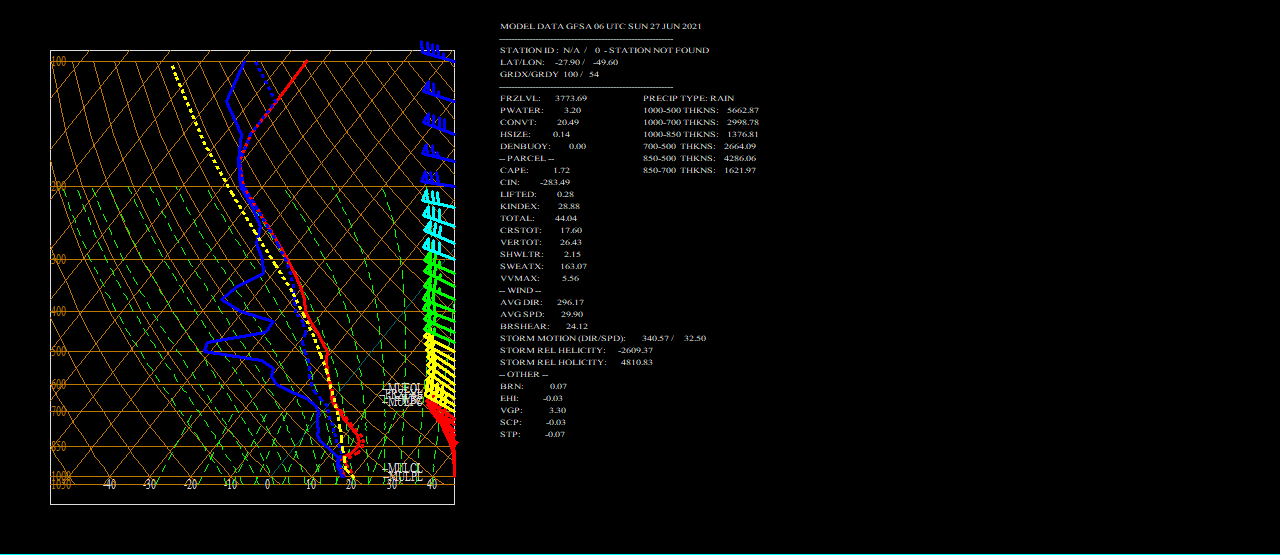This screenshot has height=555, width=1280.
Task: Click the STORM MOTION (DIR/SPD) line
Action: [603, 338]
